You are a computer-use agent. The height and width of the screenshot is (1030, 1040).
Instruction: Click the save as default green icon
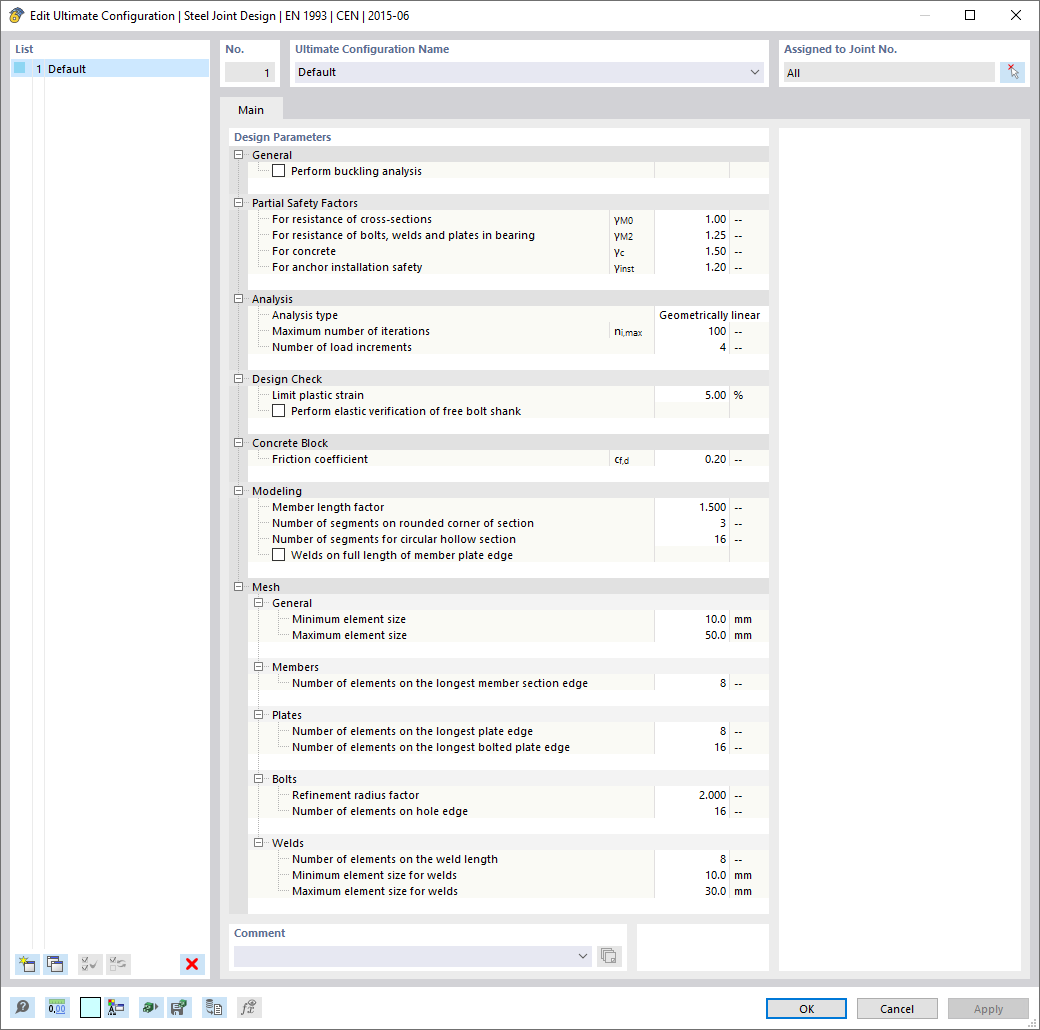(x=178, y=1007)
